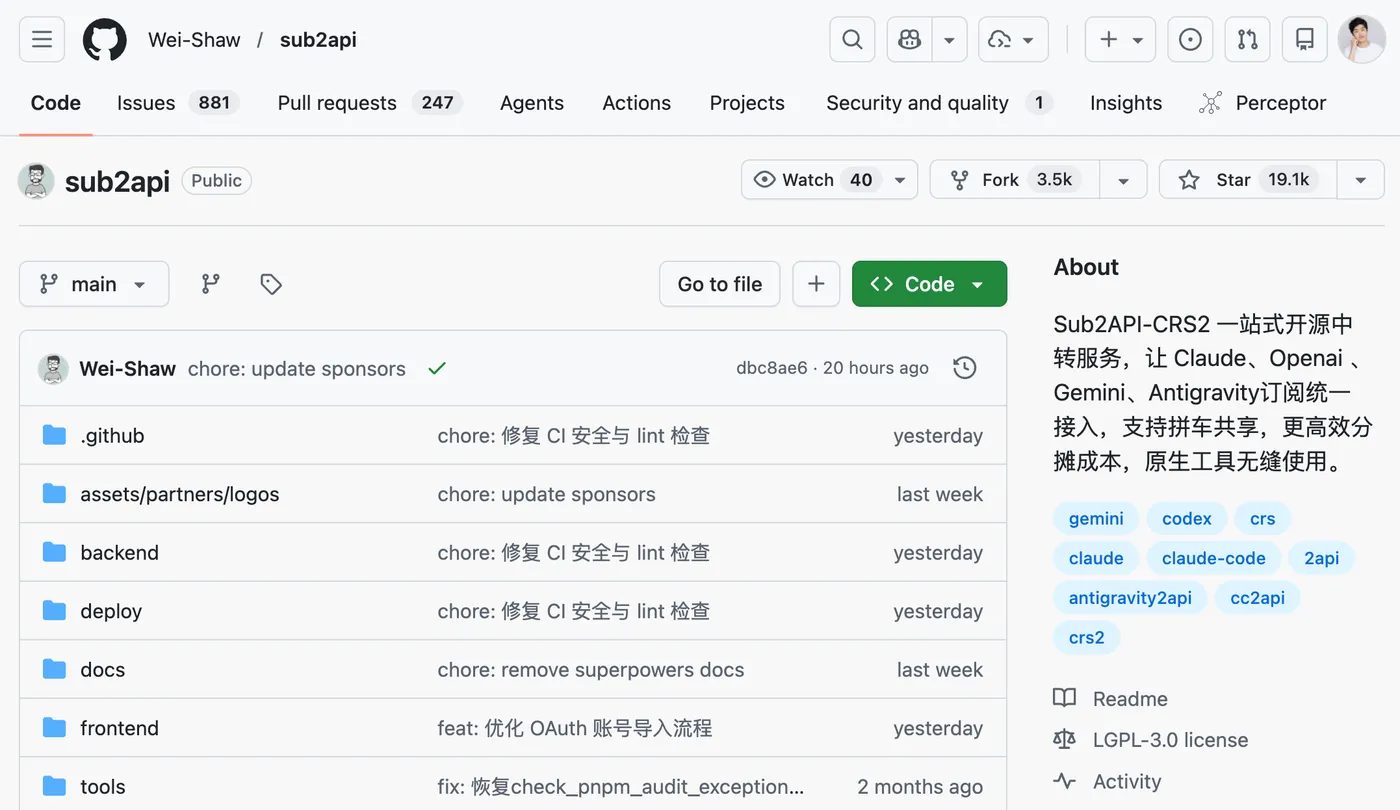This screenshot has height=810, width=1400.
Task: Open the user profile avatar menu
Action: coord(1361,40)
